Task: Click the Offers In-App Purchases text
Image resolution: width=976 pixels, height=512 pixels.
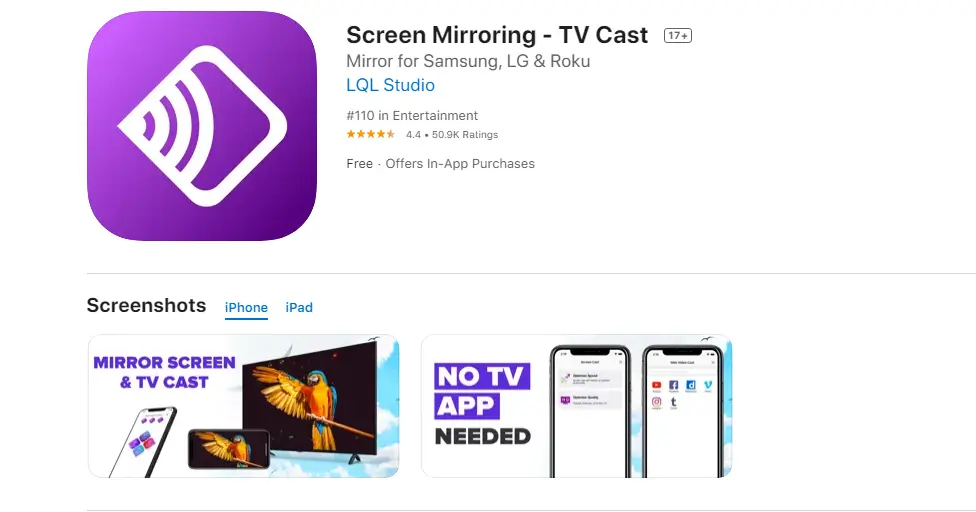Action: 460,164
